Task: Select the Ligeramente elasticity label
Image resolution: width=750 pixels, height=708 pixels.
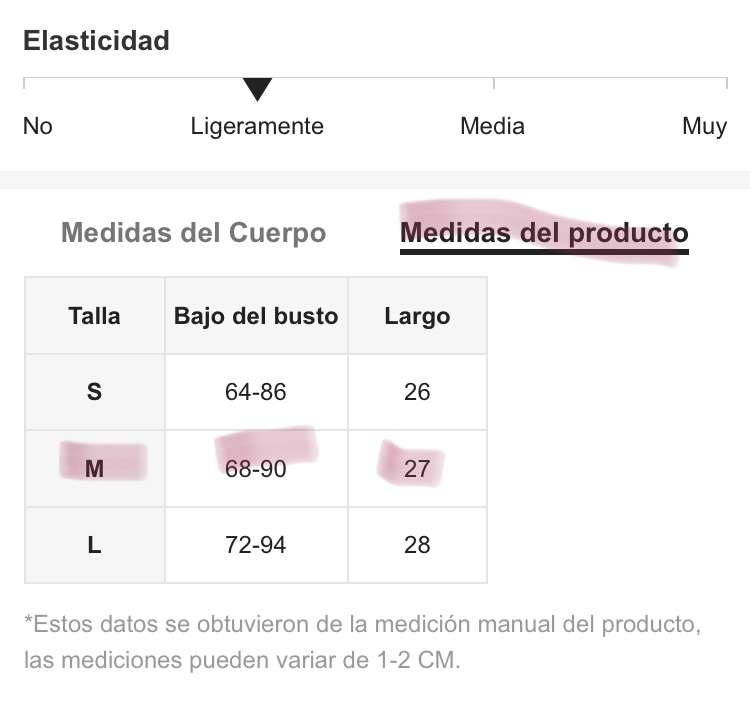Action: coord(257,126)
